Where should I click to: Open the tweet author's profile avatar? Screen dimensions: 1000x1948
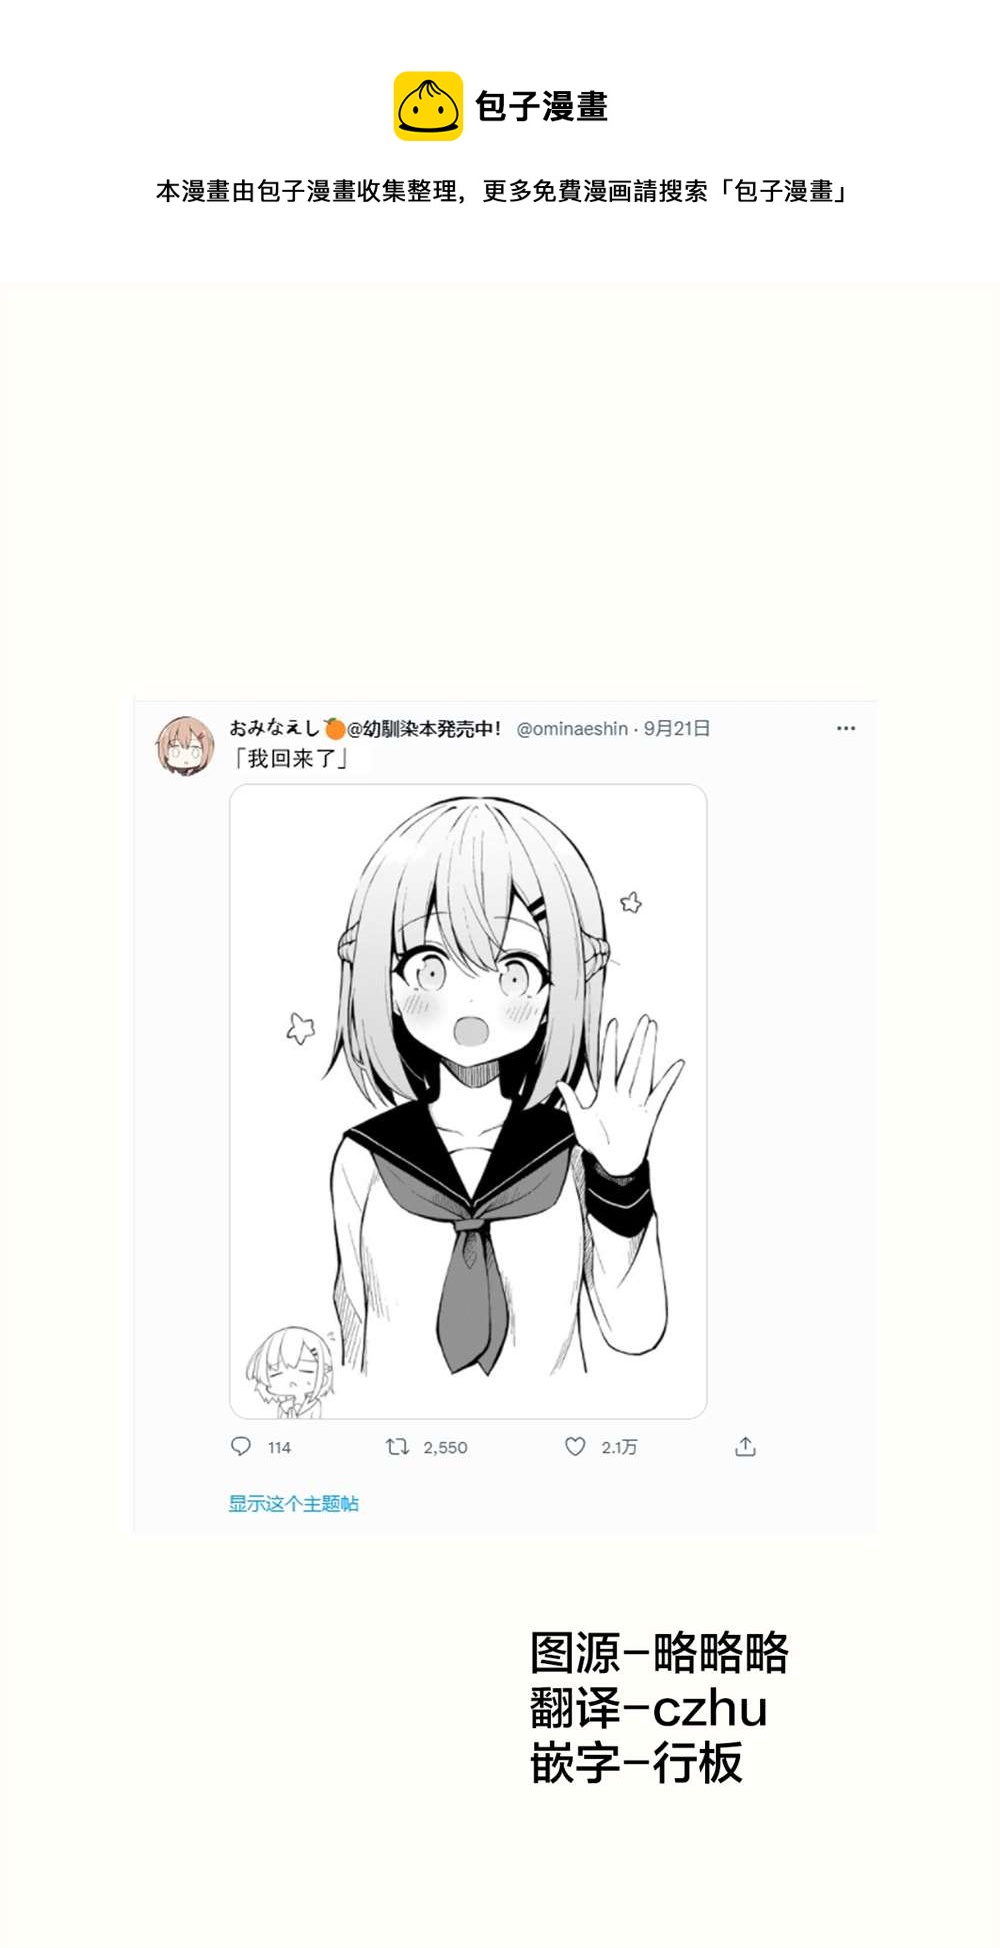(185, 746)
